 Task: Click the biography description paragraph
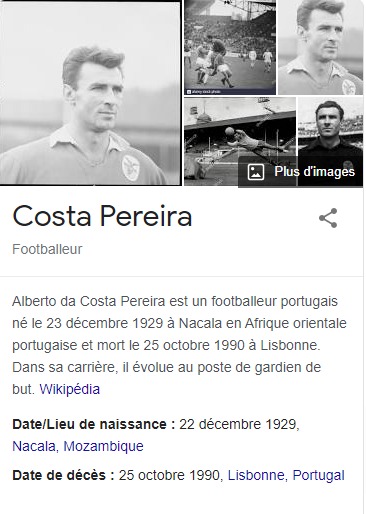click(179, 345)
